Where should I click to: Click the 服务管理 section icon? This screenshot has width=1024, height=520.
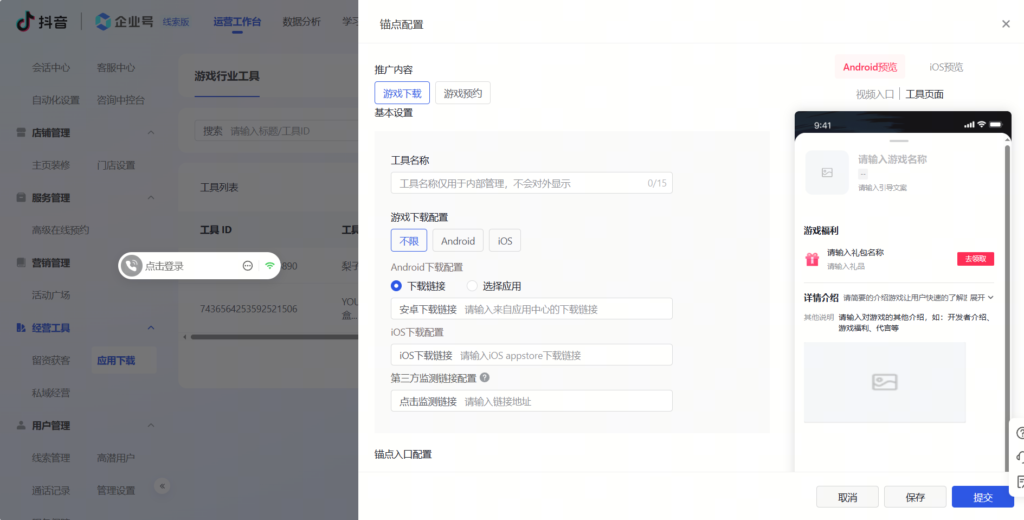click(x=21, y=197)
